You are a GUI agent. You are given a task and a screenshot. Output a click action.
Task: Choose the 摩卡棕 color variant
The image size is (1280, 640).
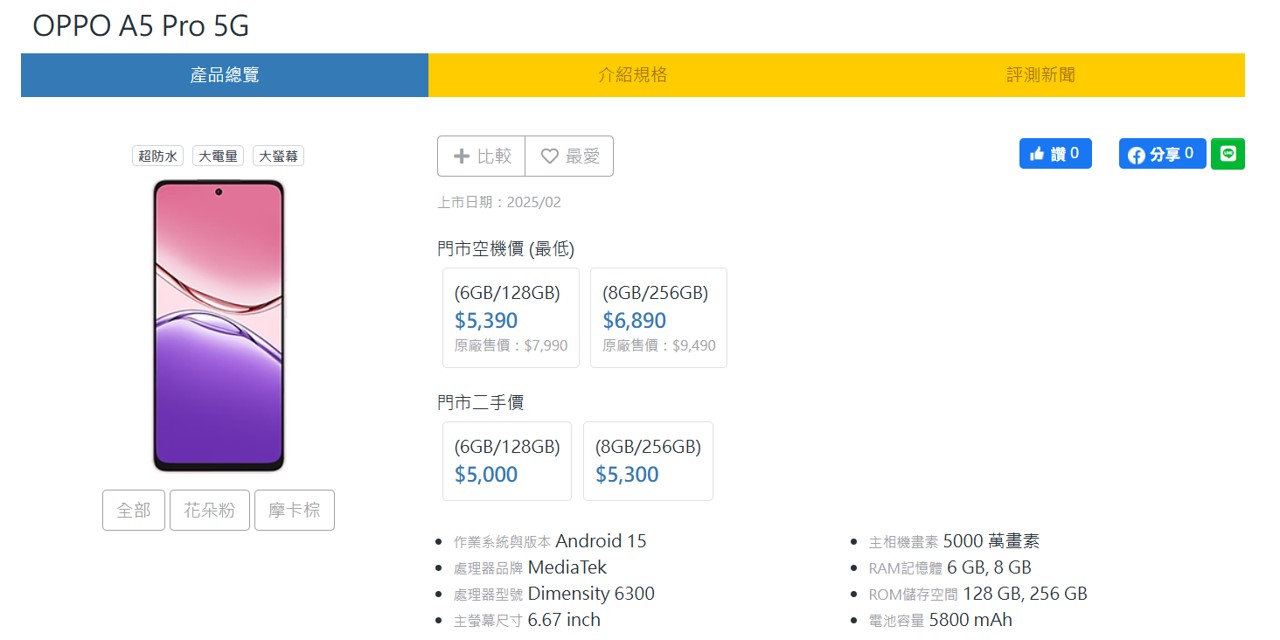point(294,510)
